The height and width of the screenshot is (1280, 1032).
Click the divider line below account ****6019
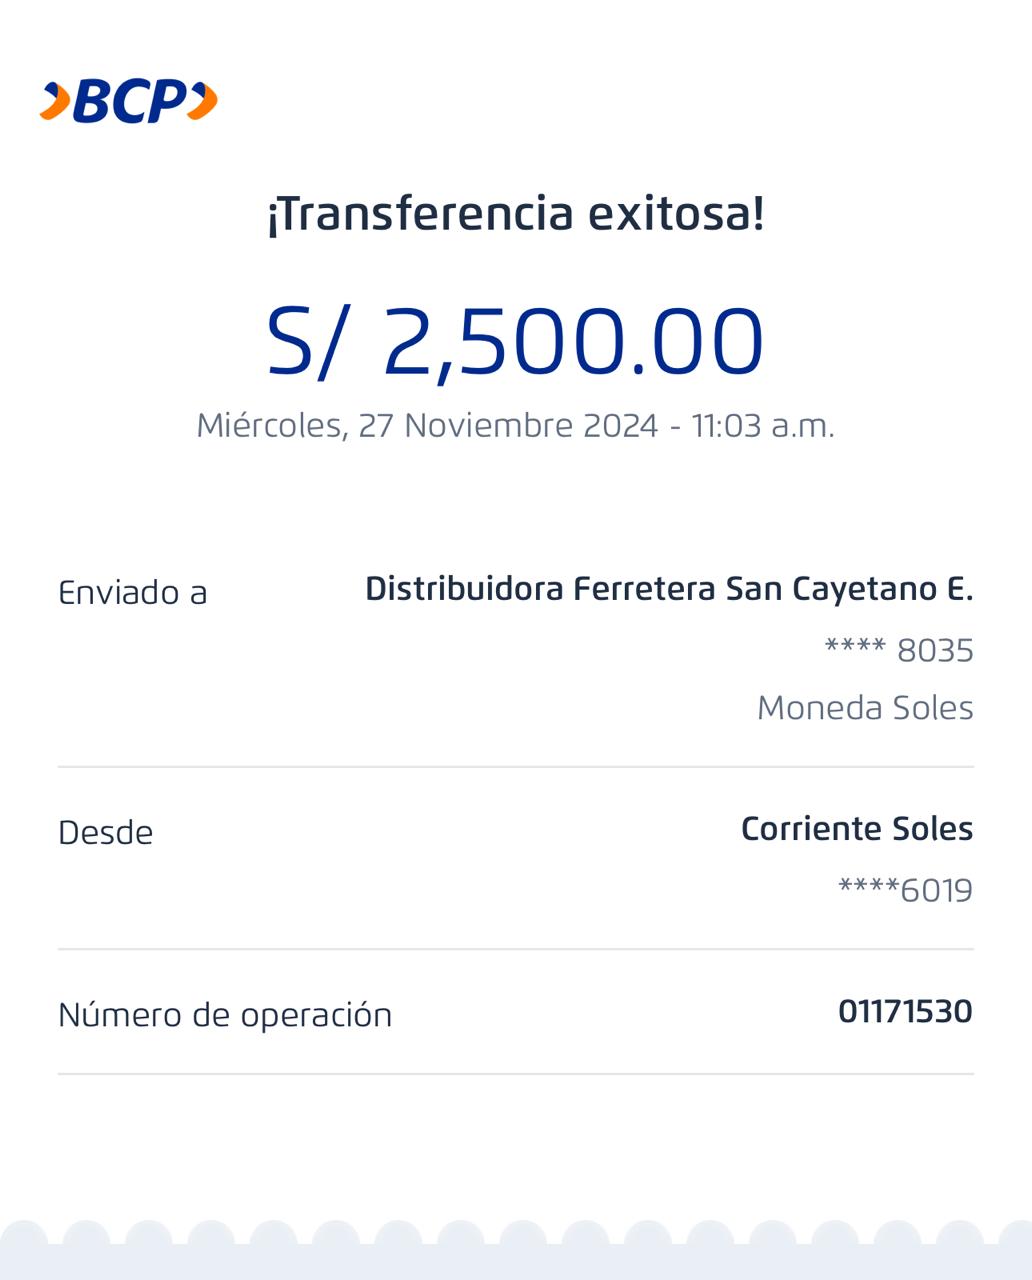(515, 949)
